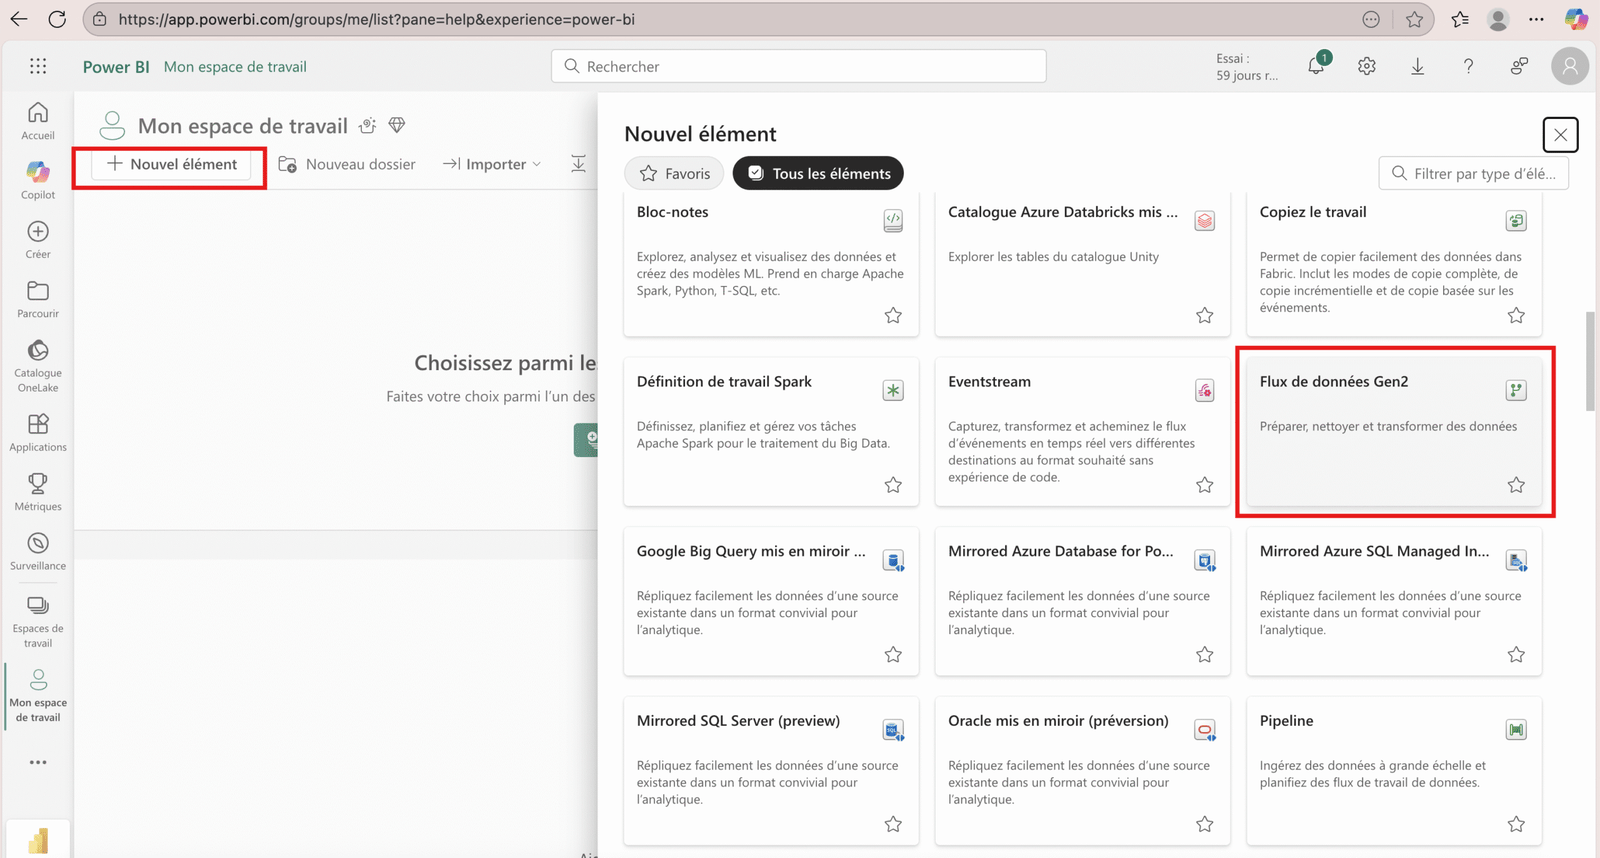Favorite the Copiez le travail star
This screenshot has height=858, width=1600.
(x=1516, y=315)
